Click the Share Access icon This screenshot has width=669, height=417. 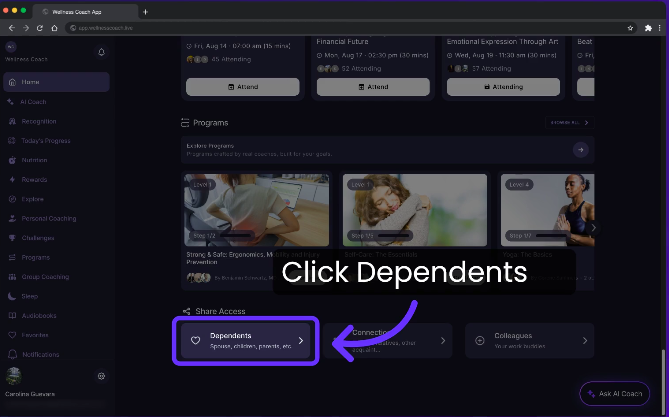(x=186, y=311)
